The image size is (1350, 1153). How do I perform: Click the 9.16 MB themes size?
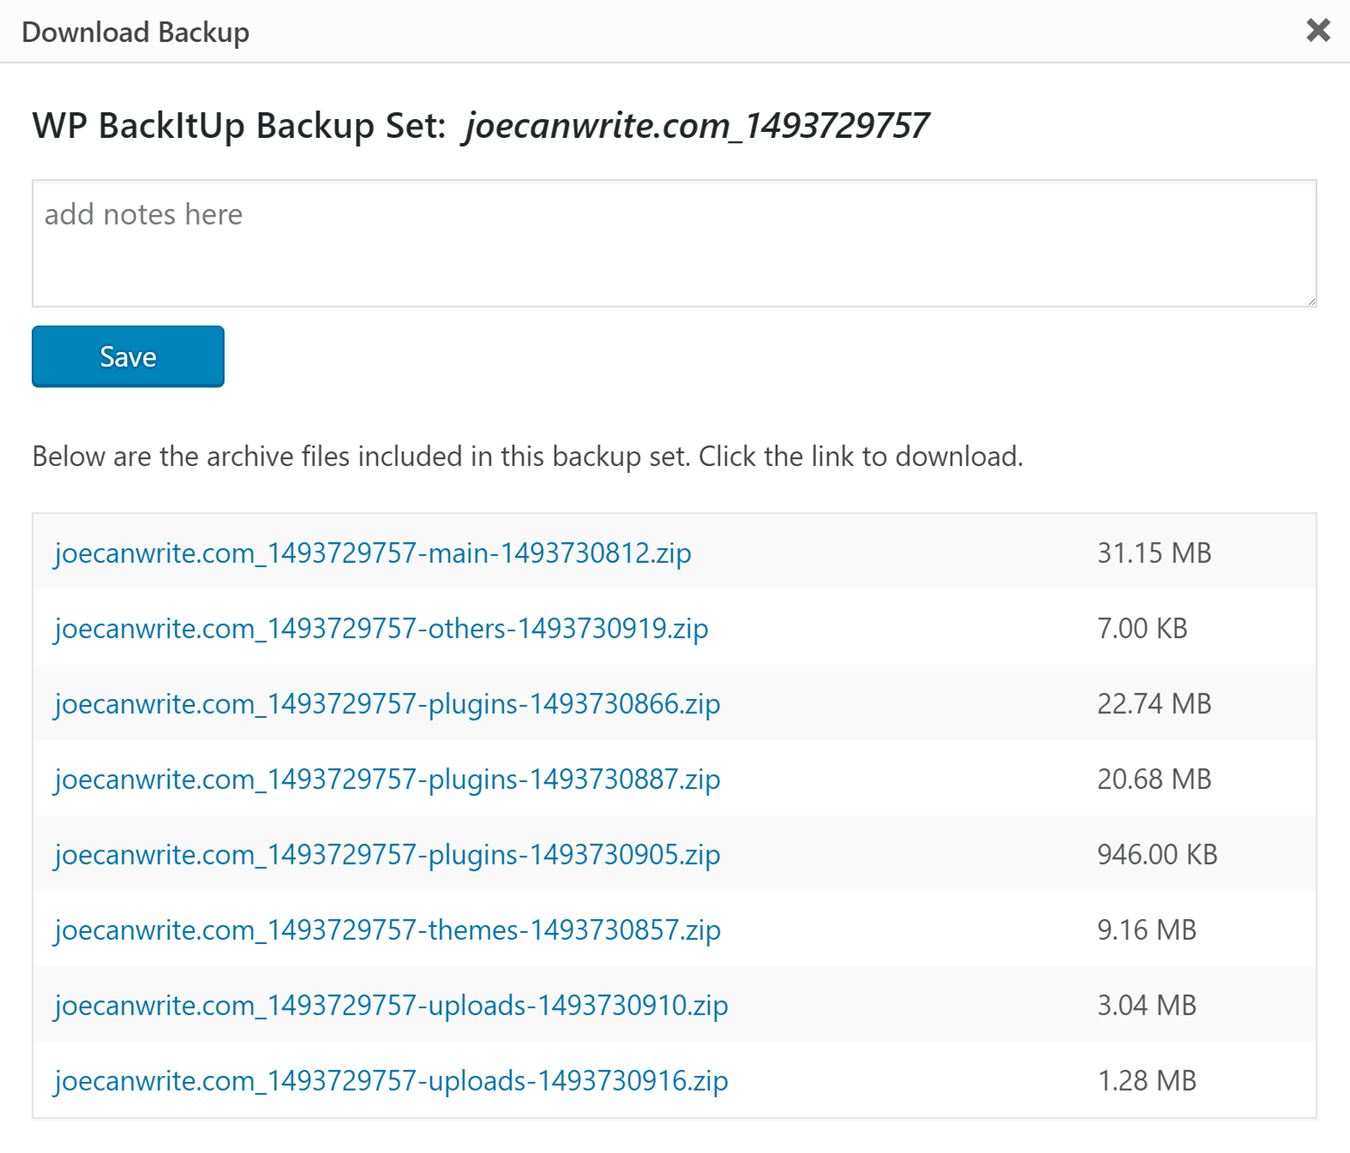pyautogui.click(x=1146, y=930)
